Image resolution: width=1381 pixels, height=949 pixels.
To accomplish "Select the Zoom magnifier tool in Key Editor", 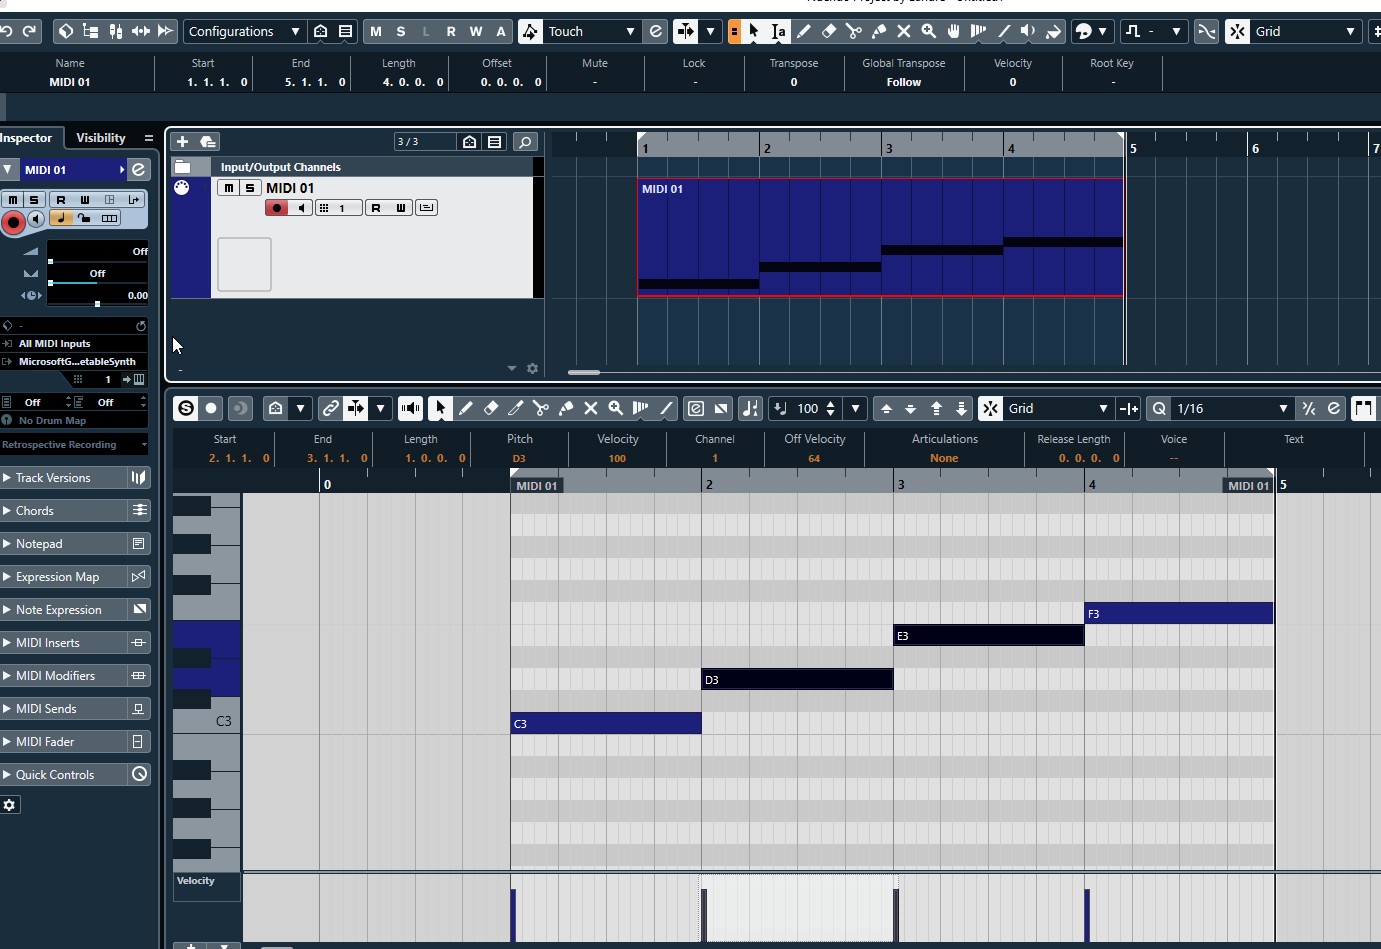I will 616,408.
